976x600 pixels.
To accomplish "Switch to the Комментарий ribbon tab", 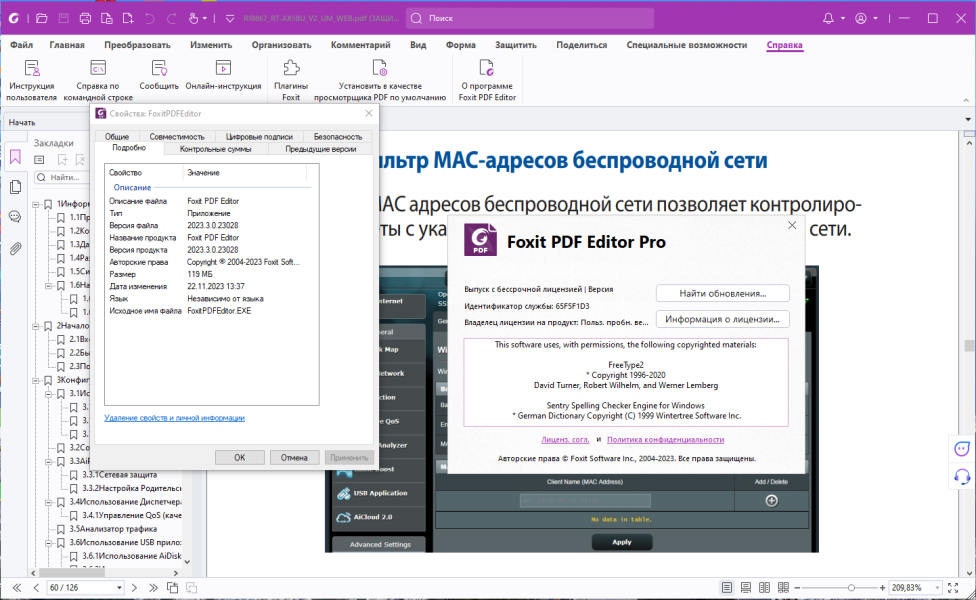I will pos(360,45).
